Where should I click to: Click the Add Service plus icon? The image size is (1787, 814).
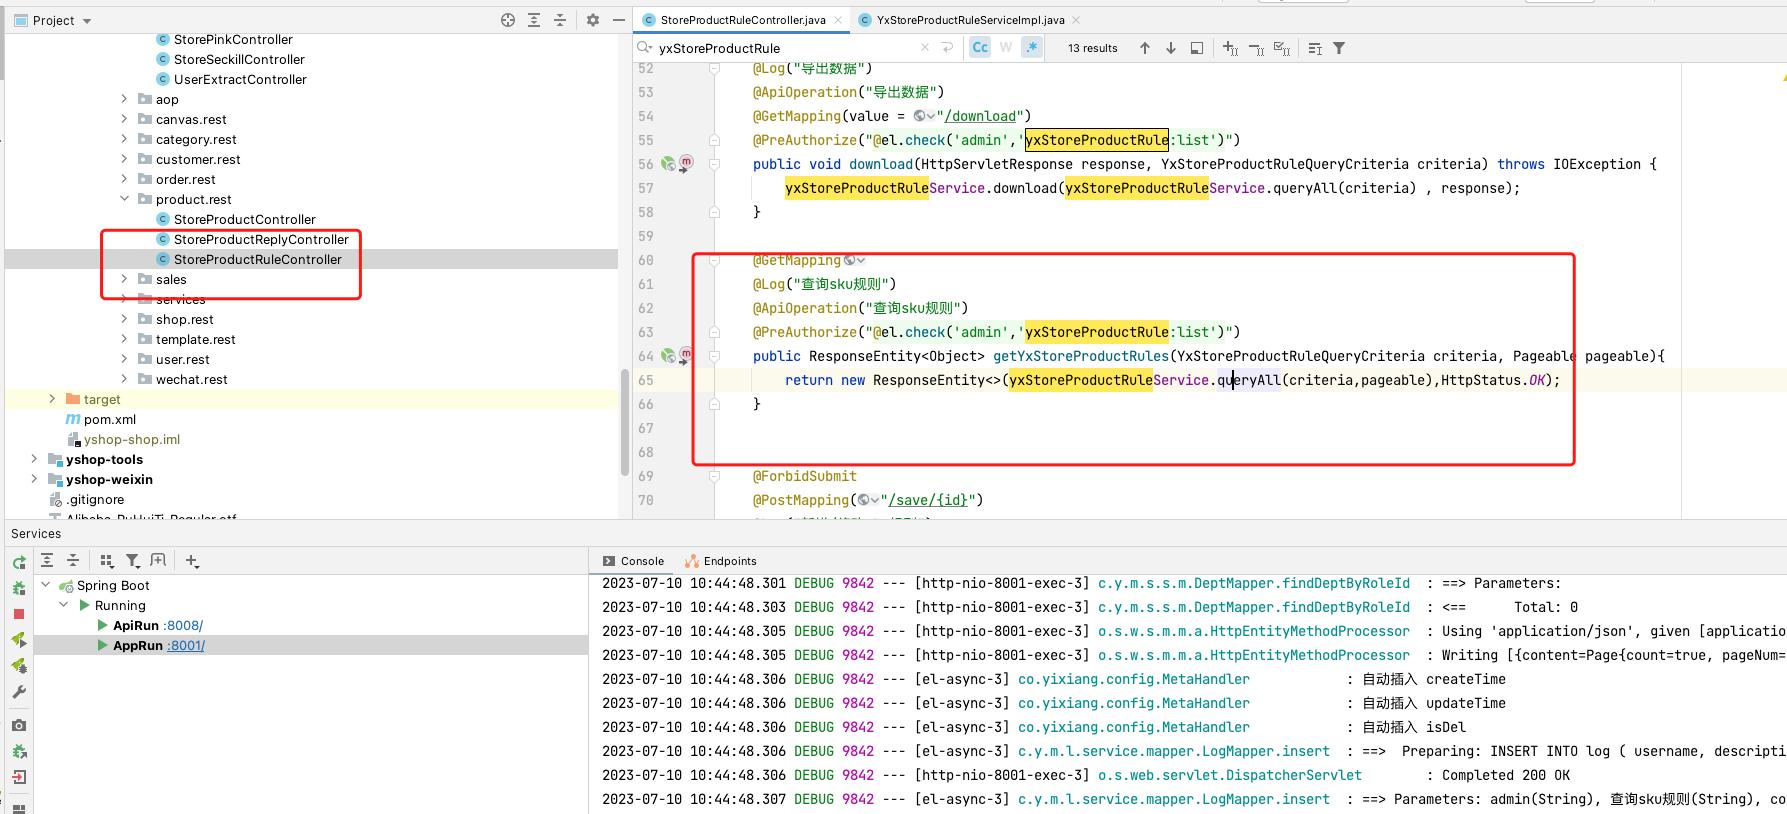[192, 561]
